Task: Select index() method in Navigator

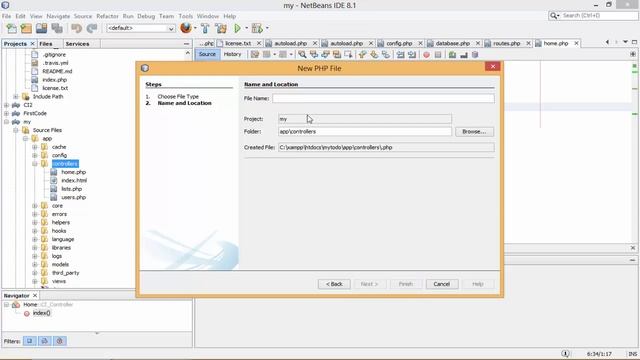Action: coord(42,313)
